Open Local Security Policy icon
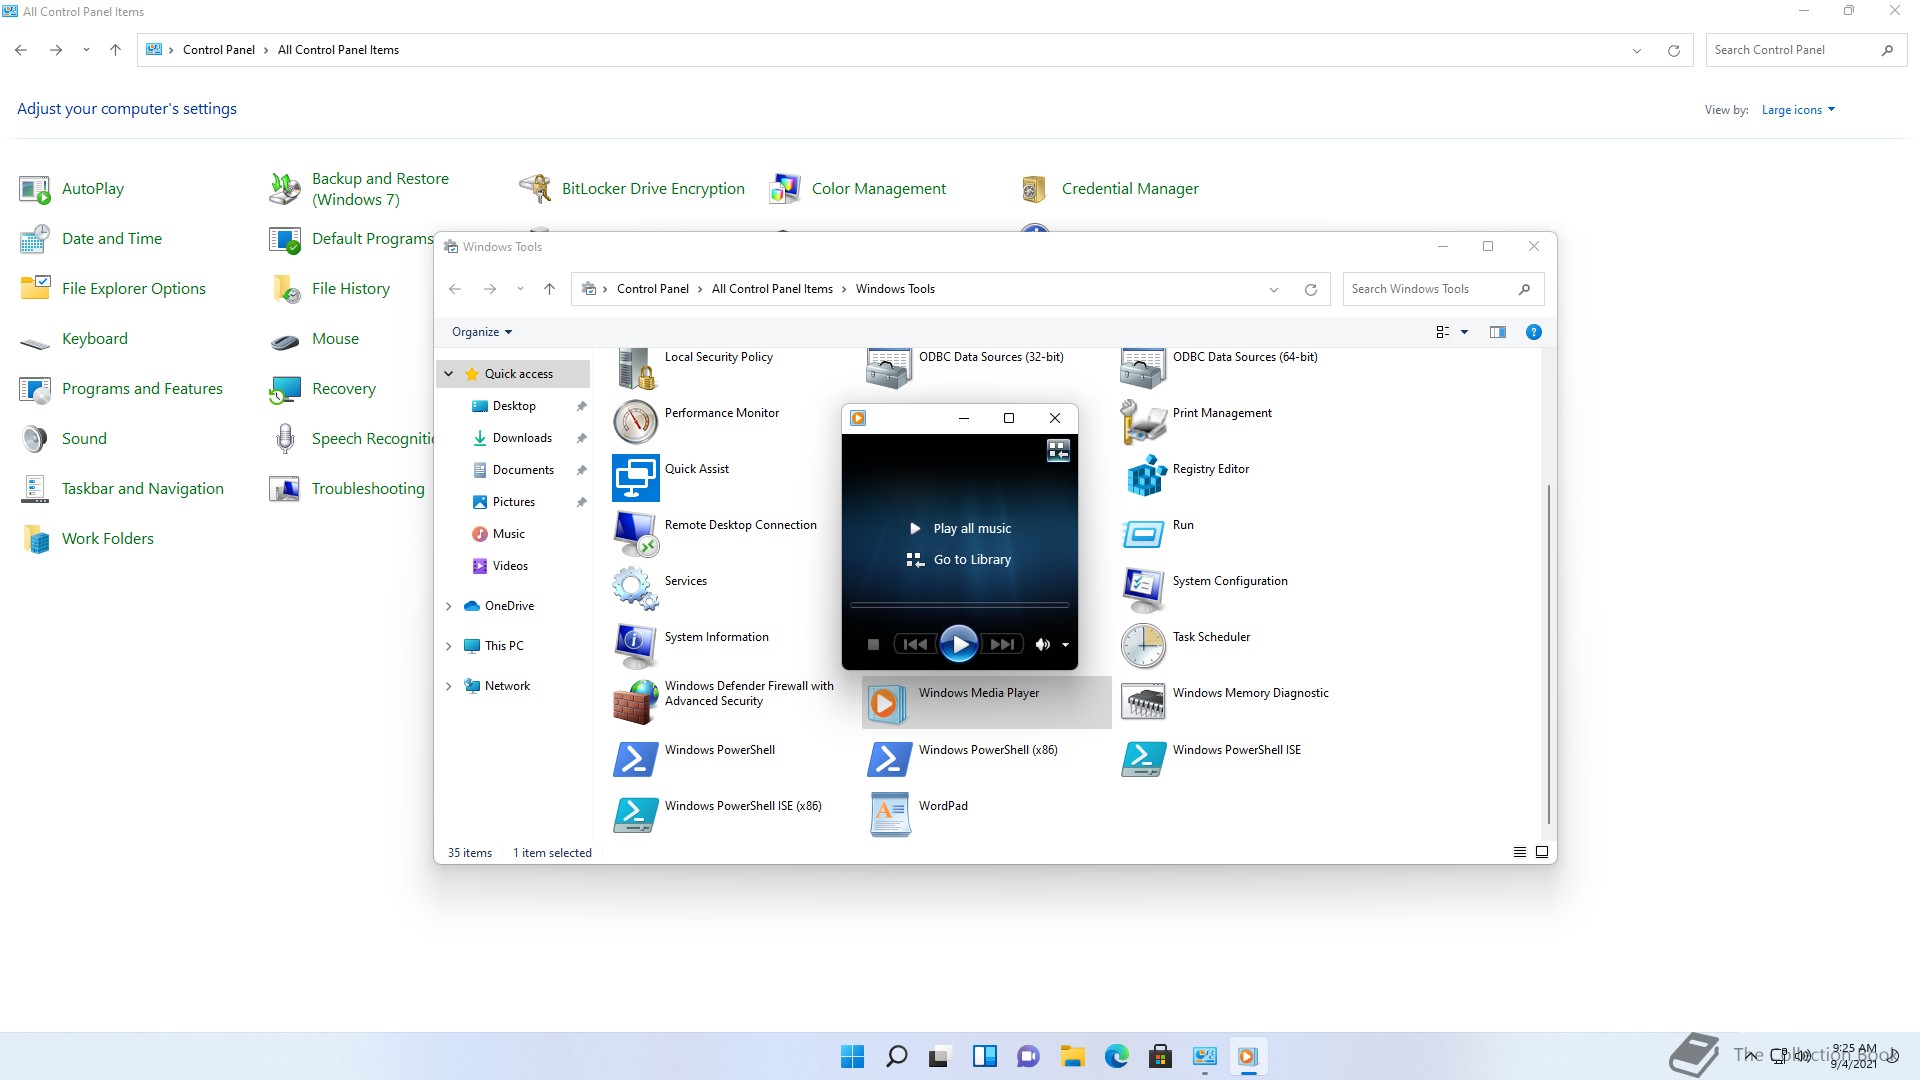This screenshot has height=1080, width=1920. point(635,367)
